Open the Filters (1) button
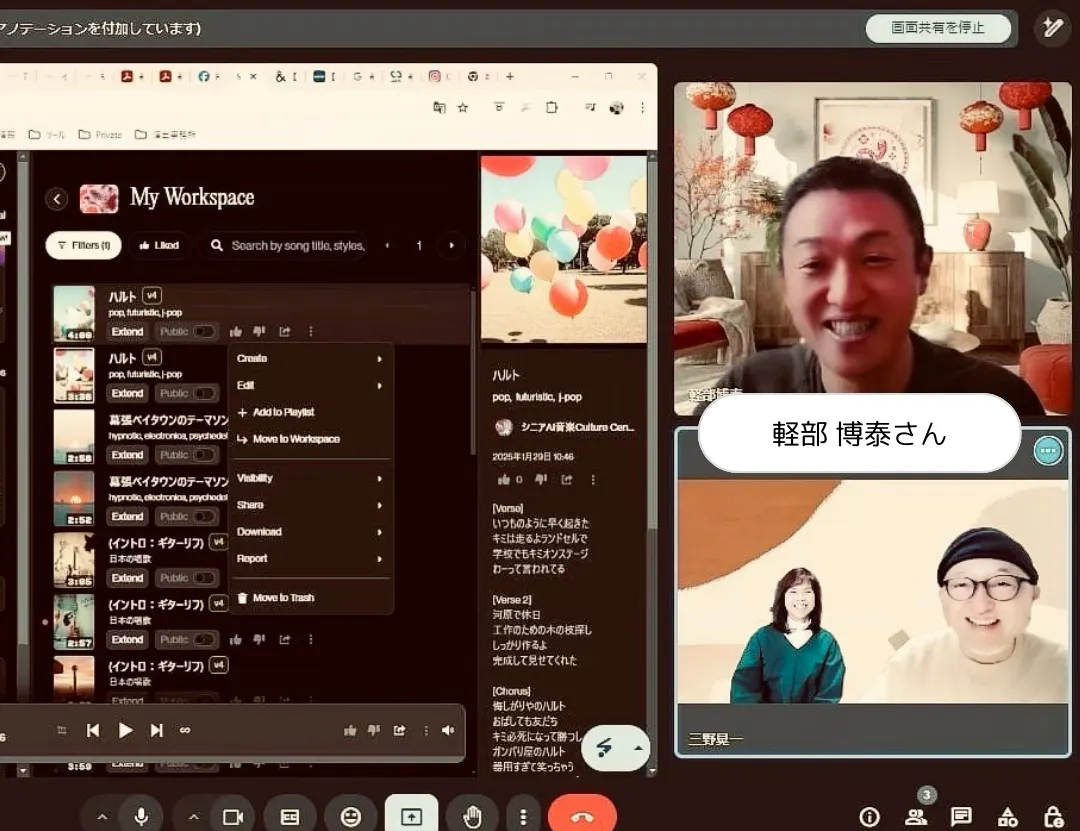The image size is (1080, 831). click(84, 245)
